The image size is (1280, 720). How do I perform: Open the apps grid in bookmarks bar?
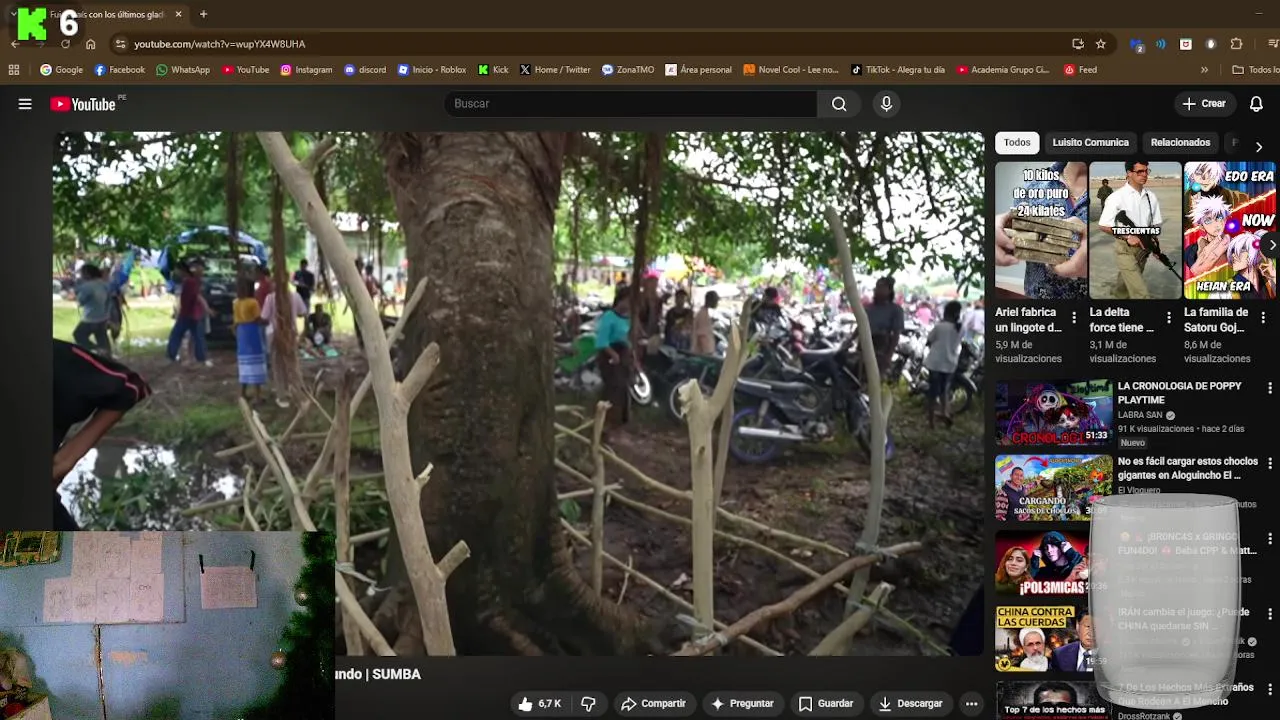14,70
